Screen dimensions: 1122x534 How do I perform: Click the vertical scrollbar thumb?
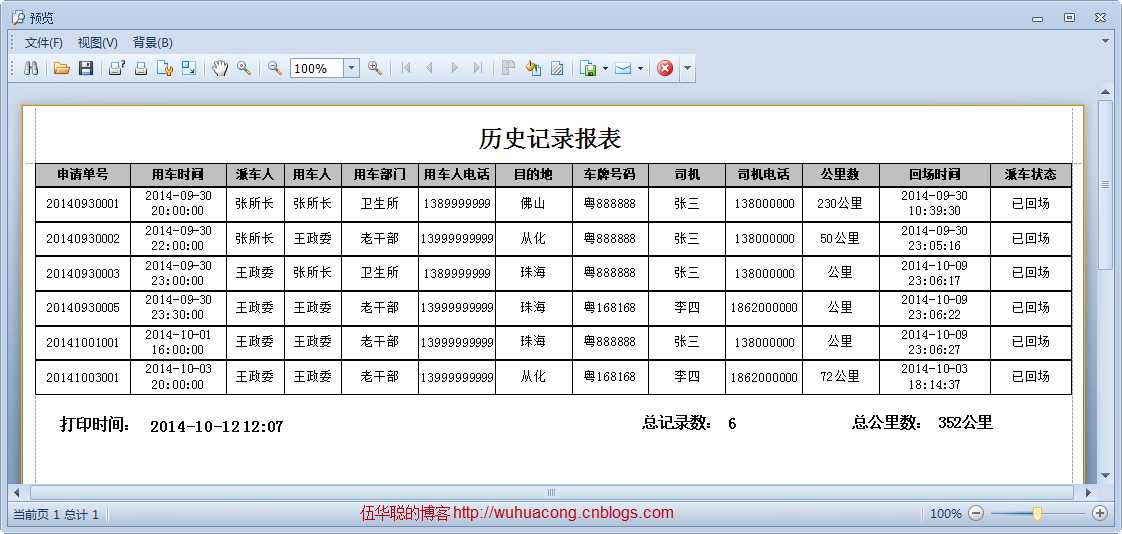point(1106,184)
